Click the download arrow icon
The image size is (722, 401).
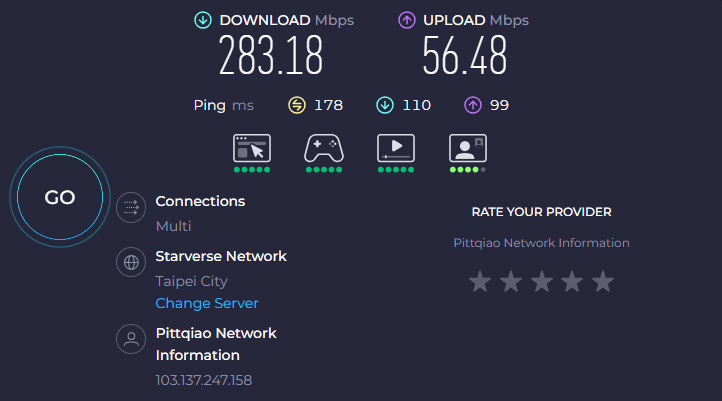coord(204,20)
